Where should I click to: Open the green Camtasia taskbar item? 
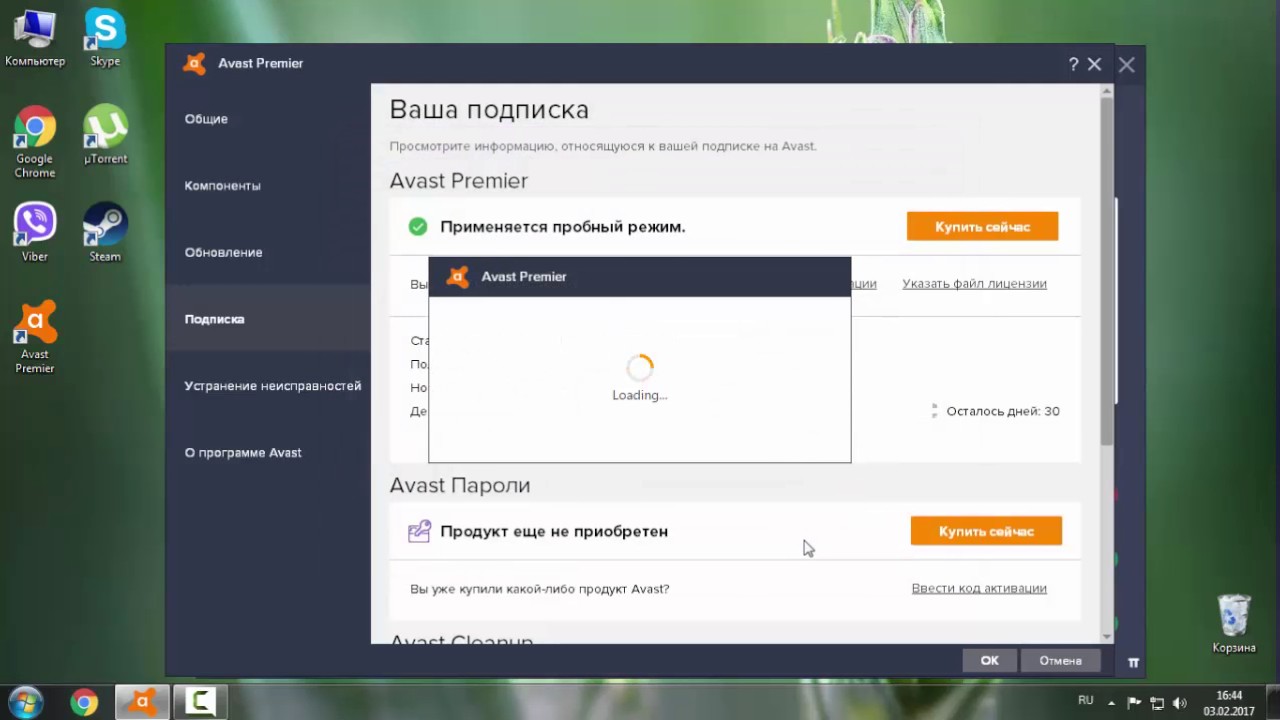click(x=200, y=702)
